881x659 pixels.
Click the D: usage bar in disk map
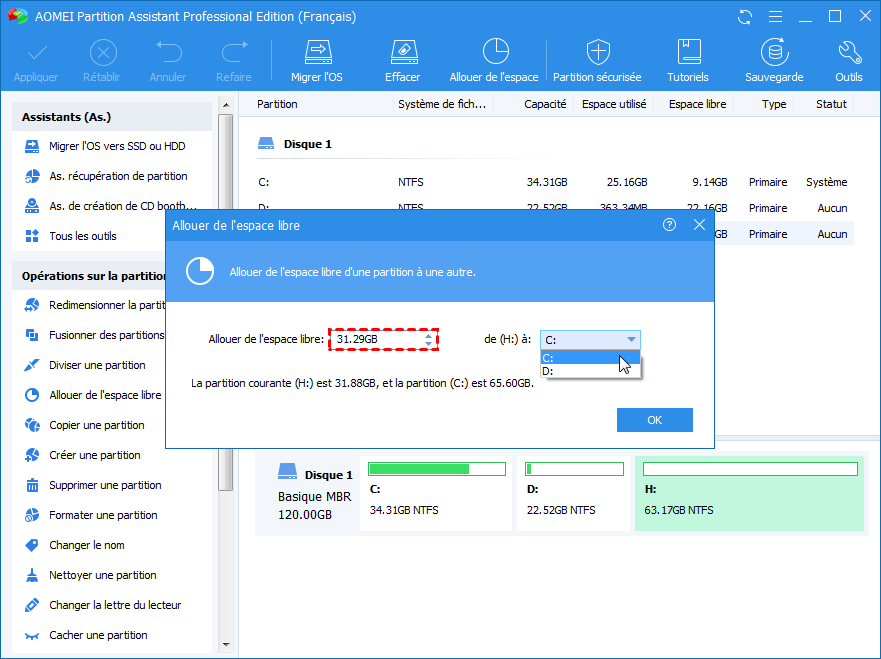pyautogui.click(x=574, y=469)
